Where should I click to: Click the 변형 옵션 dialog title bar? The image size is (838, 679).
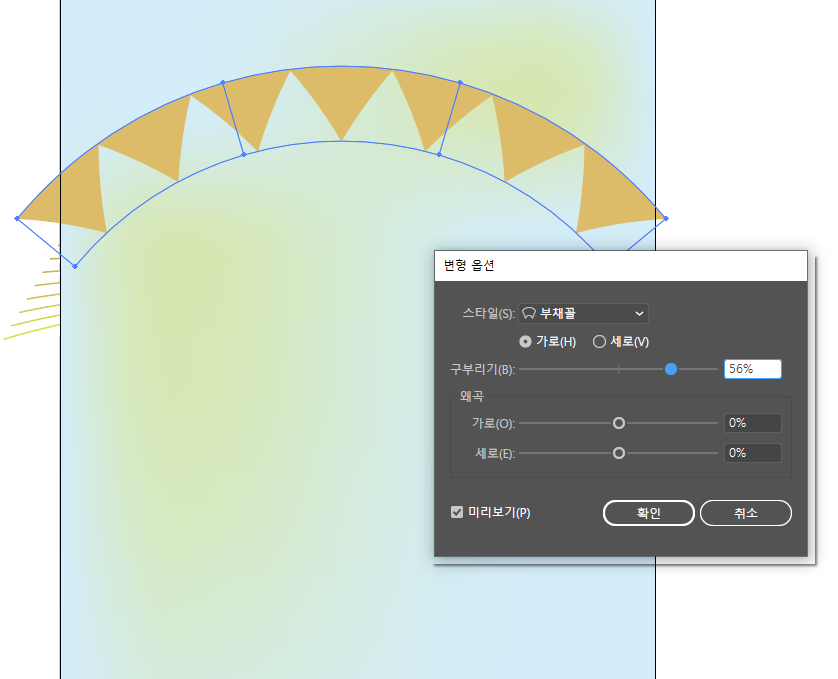(x=620, y=266)
